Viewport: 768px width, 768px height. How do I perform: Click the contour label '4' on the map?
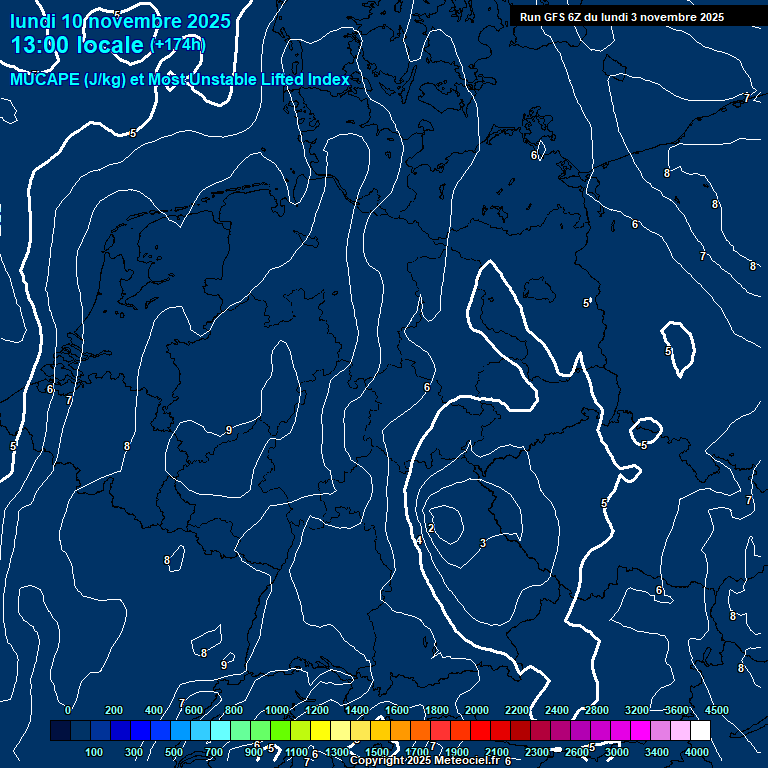click(x=419, y=541)
